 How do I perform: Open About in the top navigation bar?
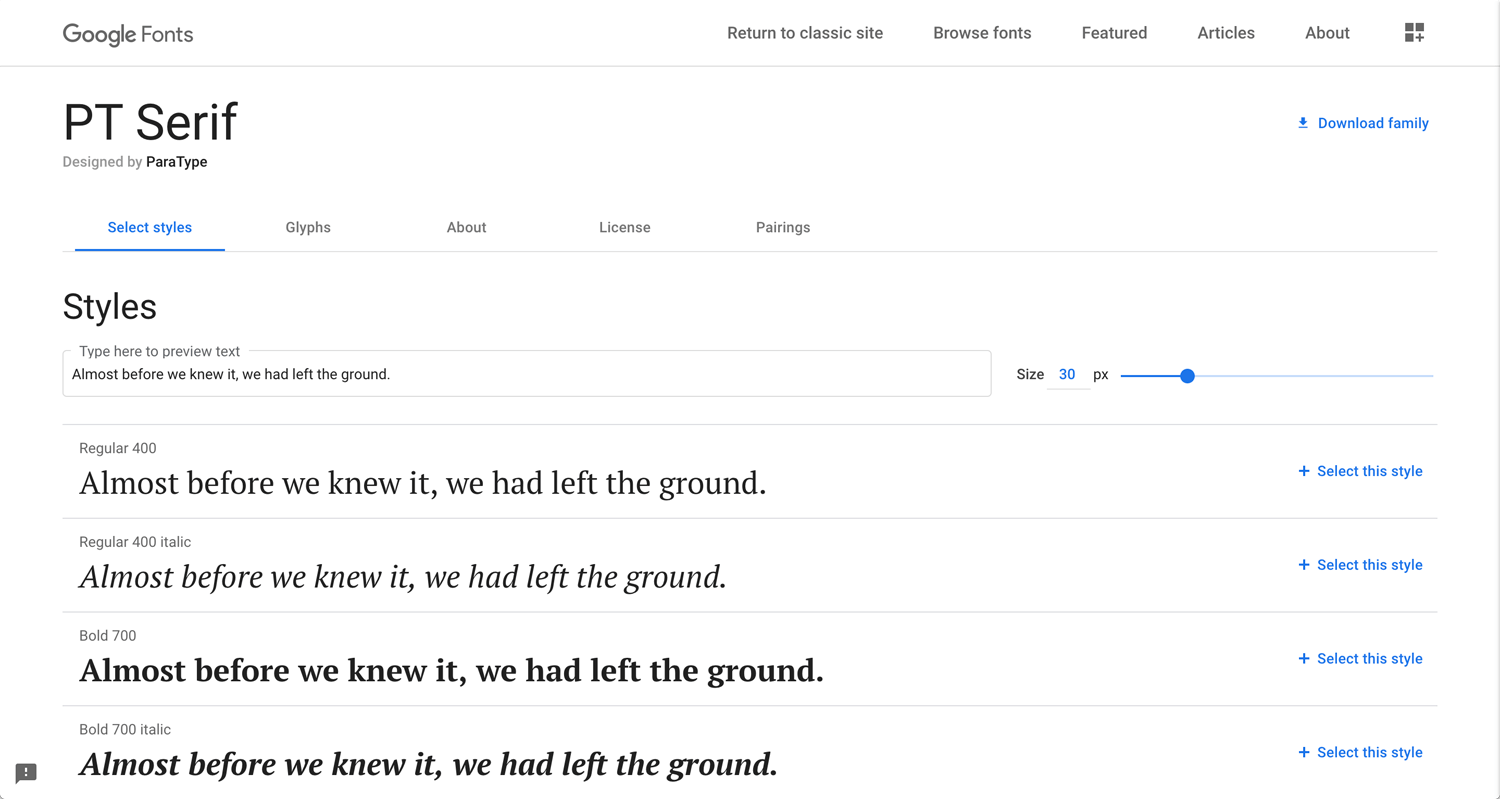tap(1327, 33)
